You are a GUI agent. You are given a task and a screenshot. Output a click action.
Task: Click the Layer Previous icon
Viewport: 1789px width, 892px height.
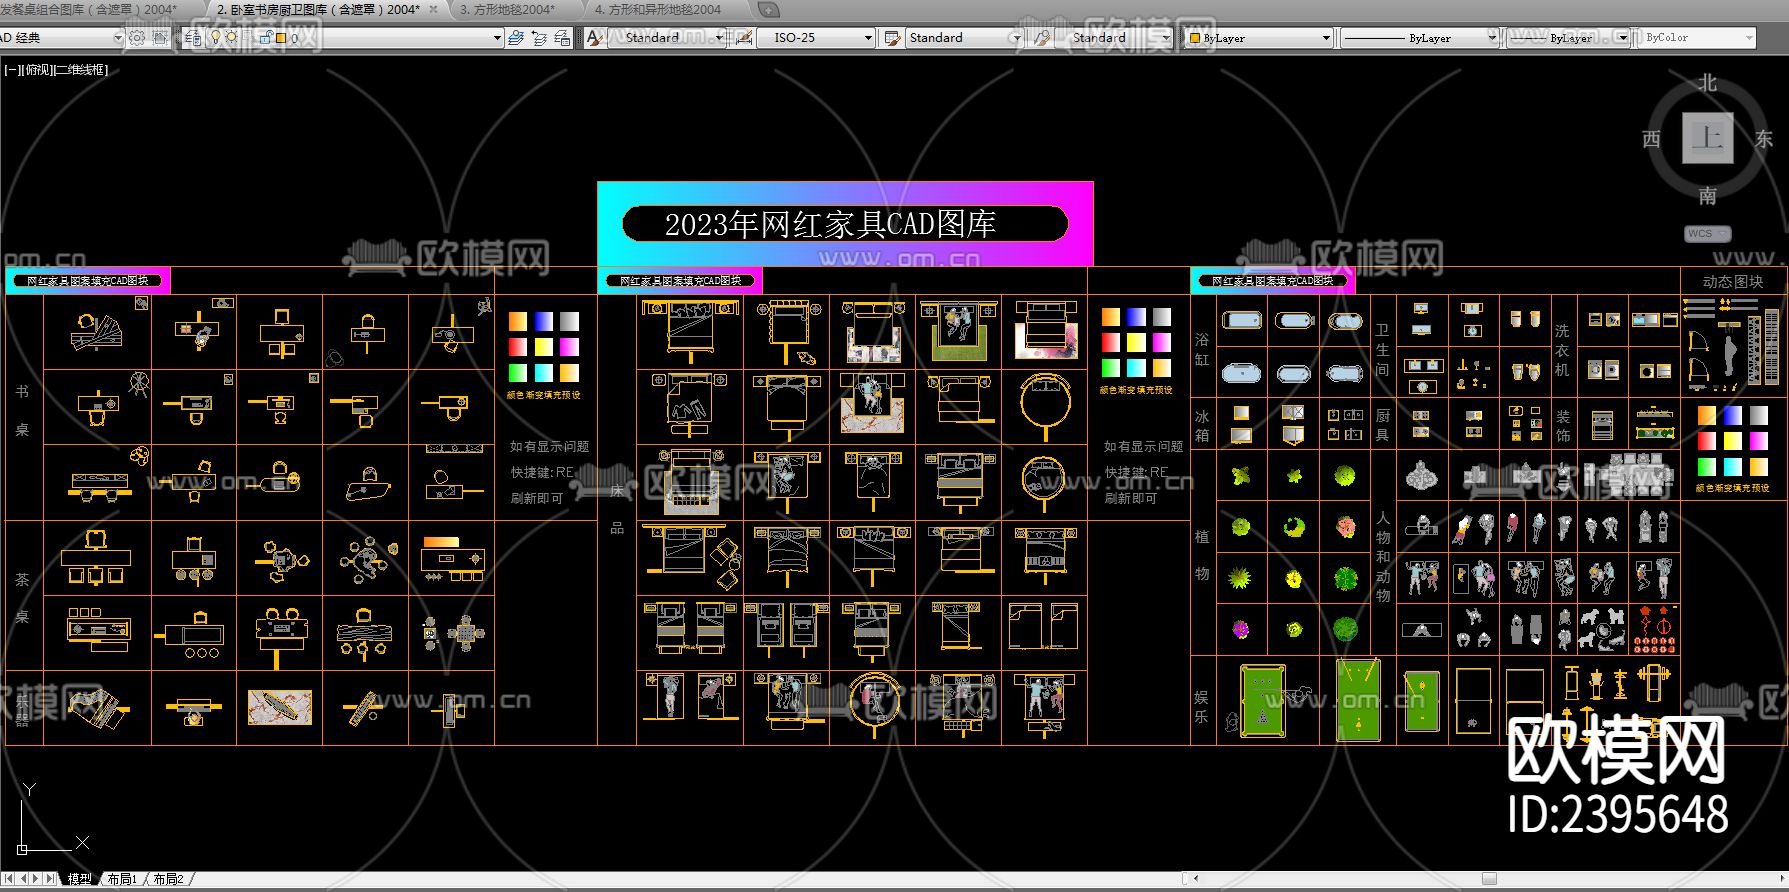(539, 38)
